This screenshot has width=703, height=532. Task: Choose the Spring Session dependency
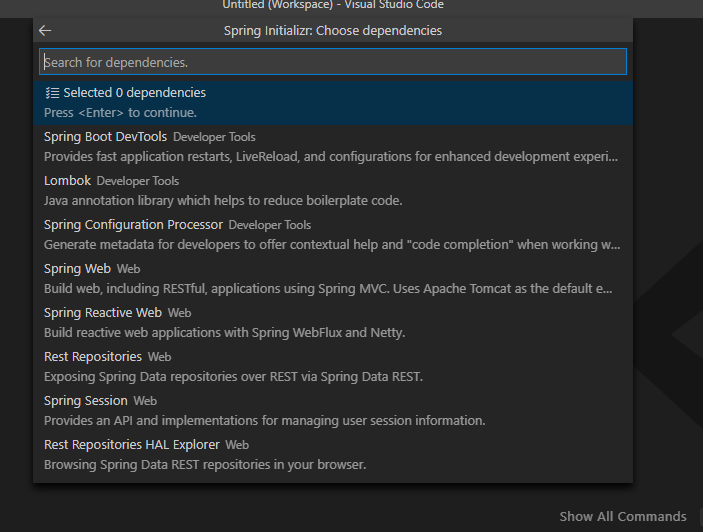point(333,410)
